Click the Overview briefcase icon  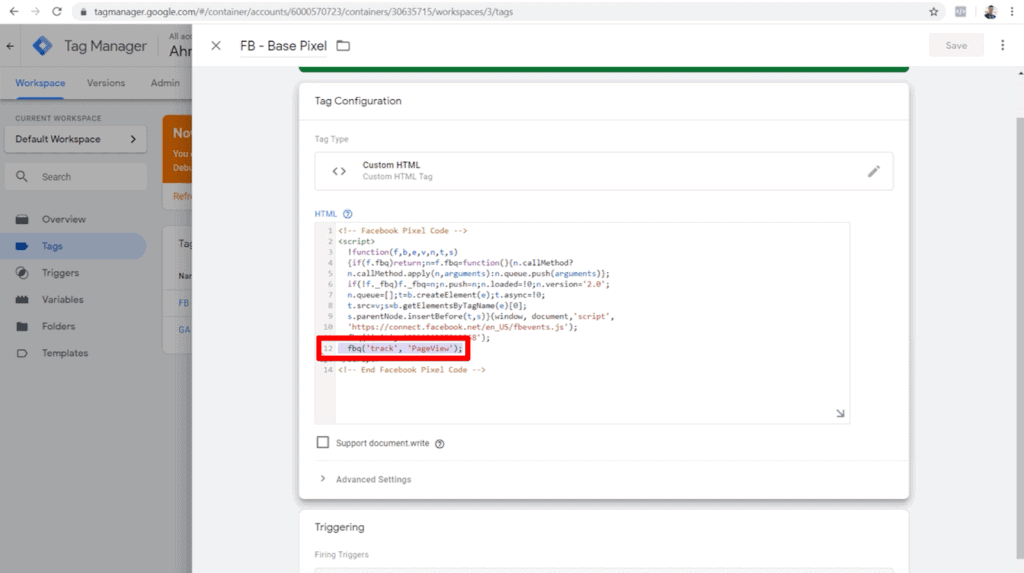(x=22, y=220)
